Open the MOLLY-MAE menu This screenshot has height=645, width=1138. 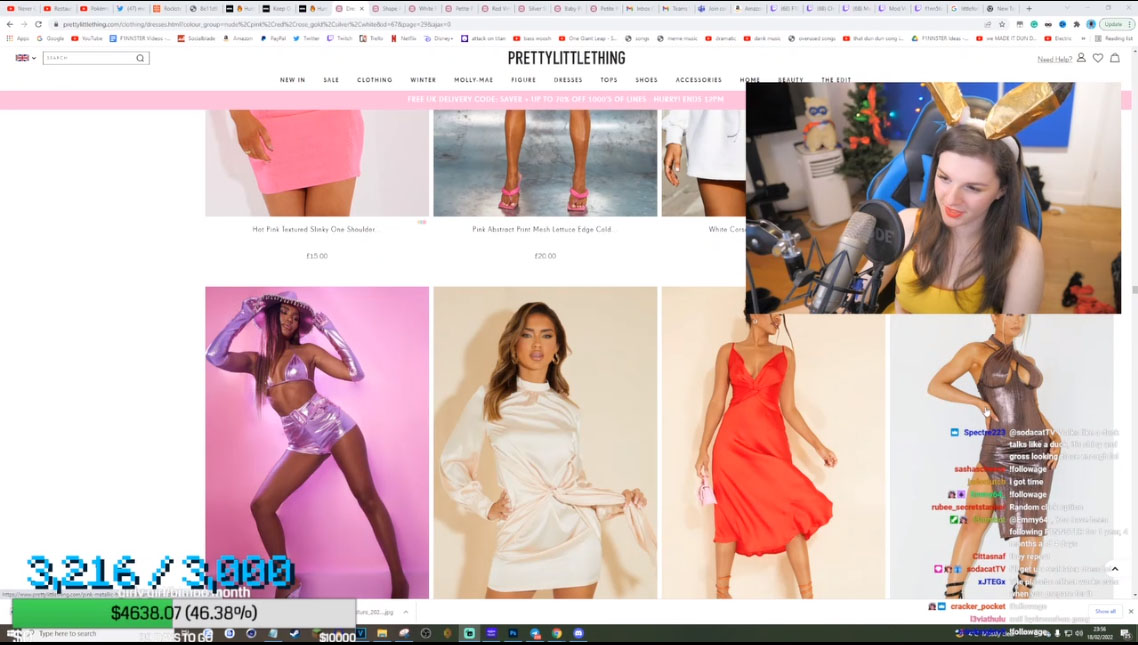473,80
